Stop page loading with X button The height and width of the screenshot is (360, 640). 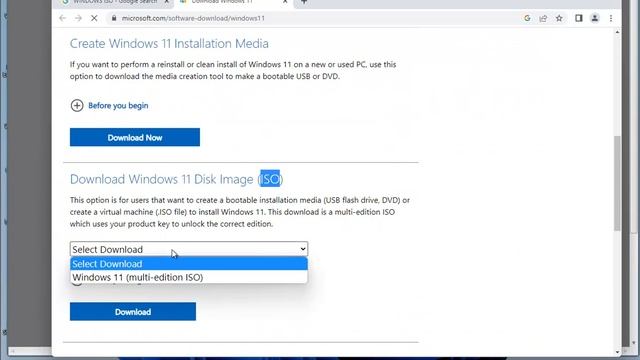94,18
